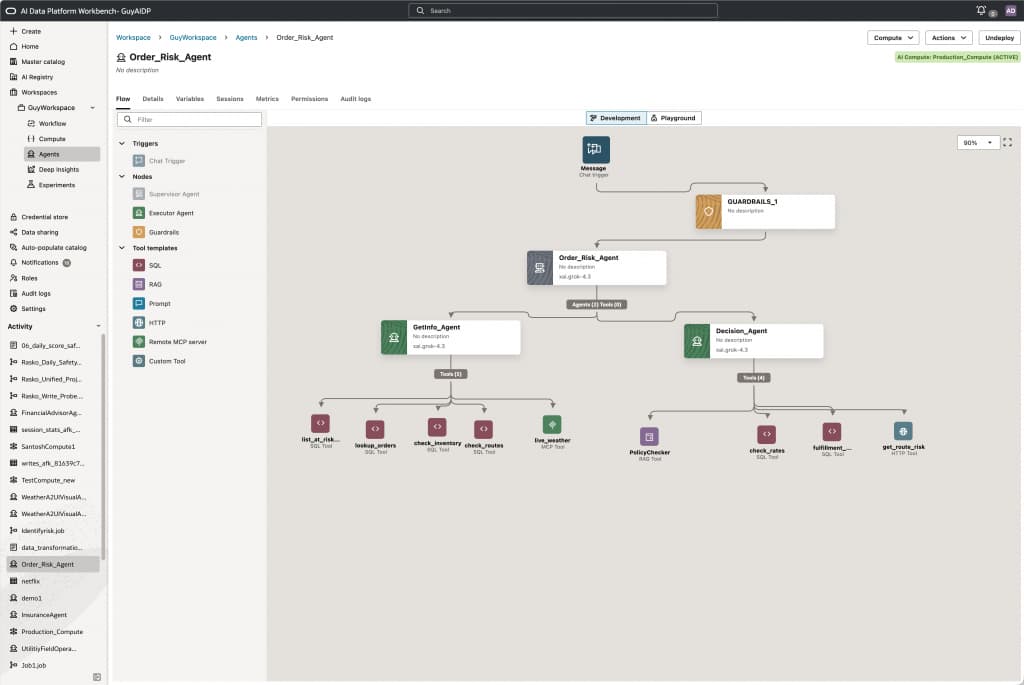Click the check_routes SQL tool icon
The image size is (1024, 685).
(483, 429)
